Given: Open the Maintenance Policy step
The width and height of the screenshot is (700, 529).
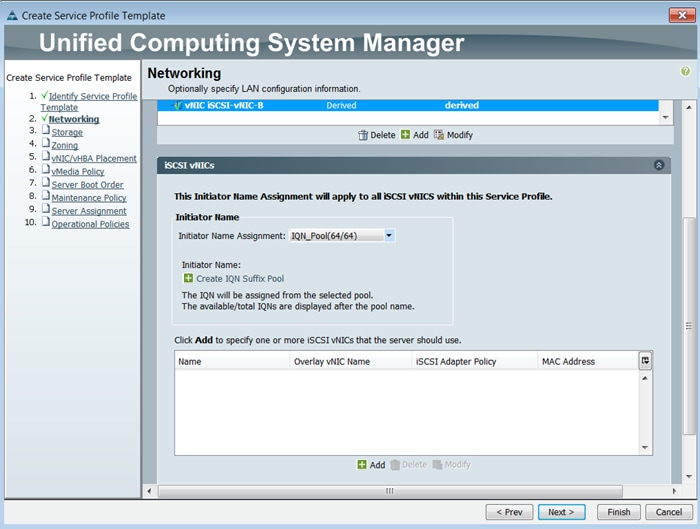Looking at the screenshot, I should (x=89, y=198).
